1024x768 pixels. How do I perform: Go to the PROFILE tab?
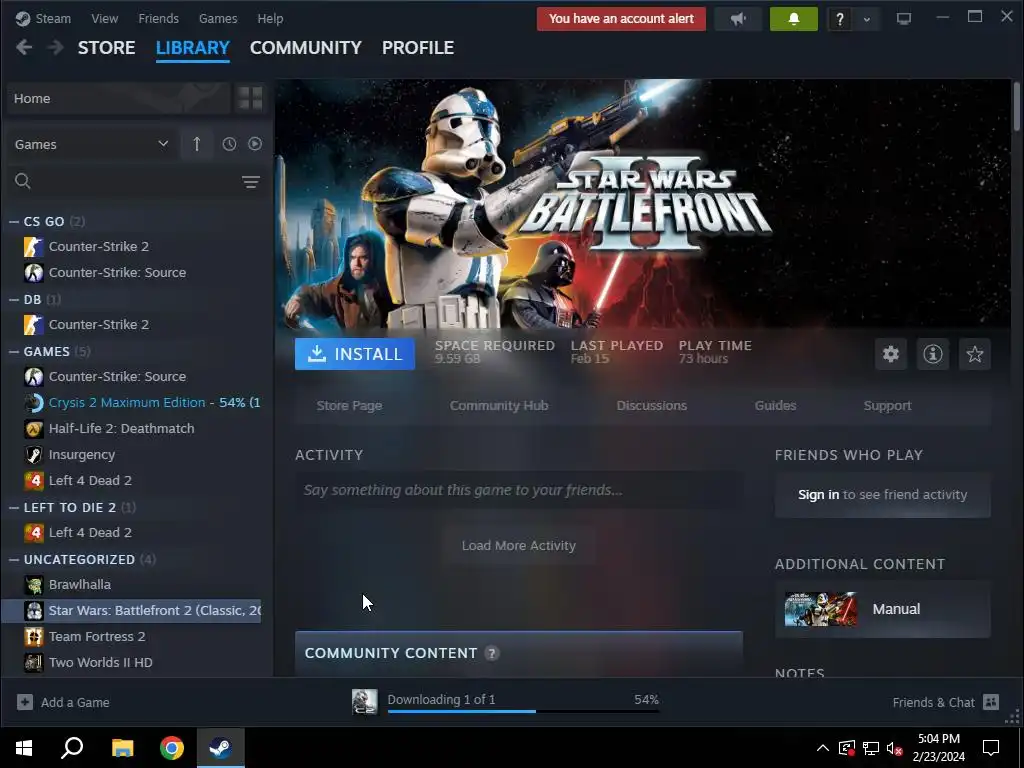pos(418,48)
